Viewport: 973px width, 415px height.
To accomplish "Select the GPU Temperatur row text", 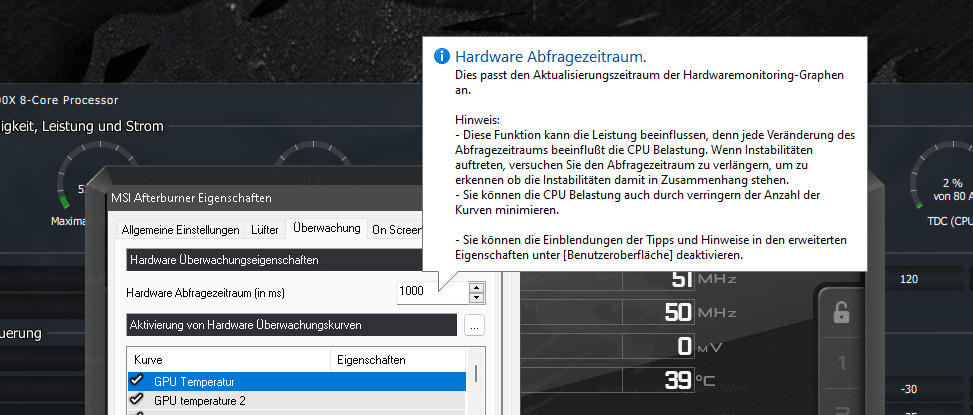I will (x=194, y=382).
